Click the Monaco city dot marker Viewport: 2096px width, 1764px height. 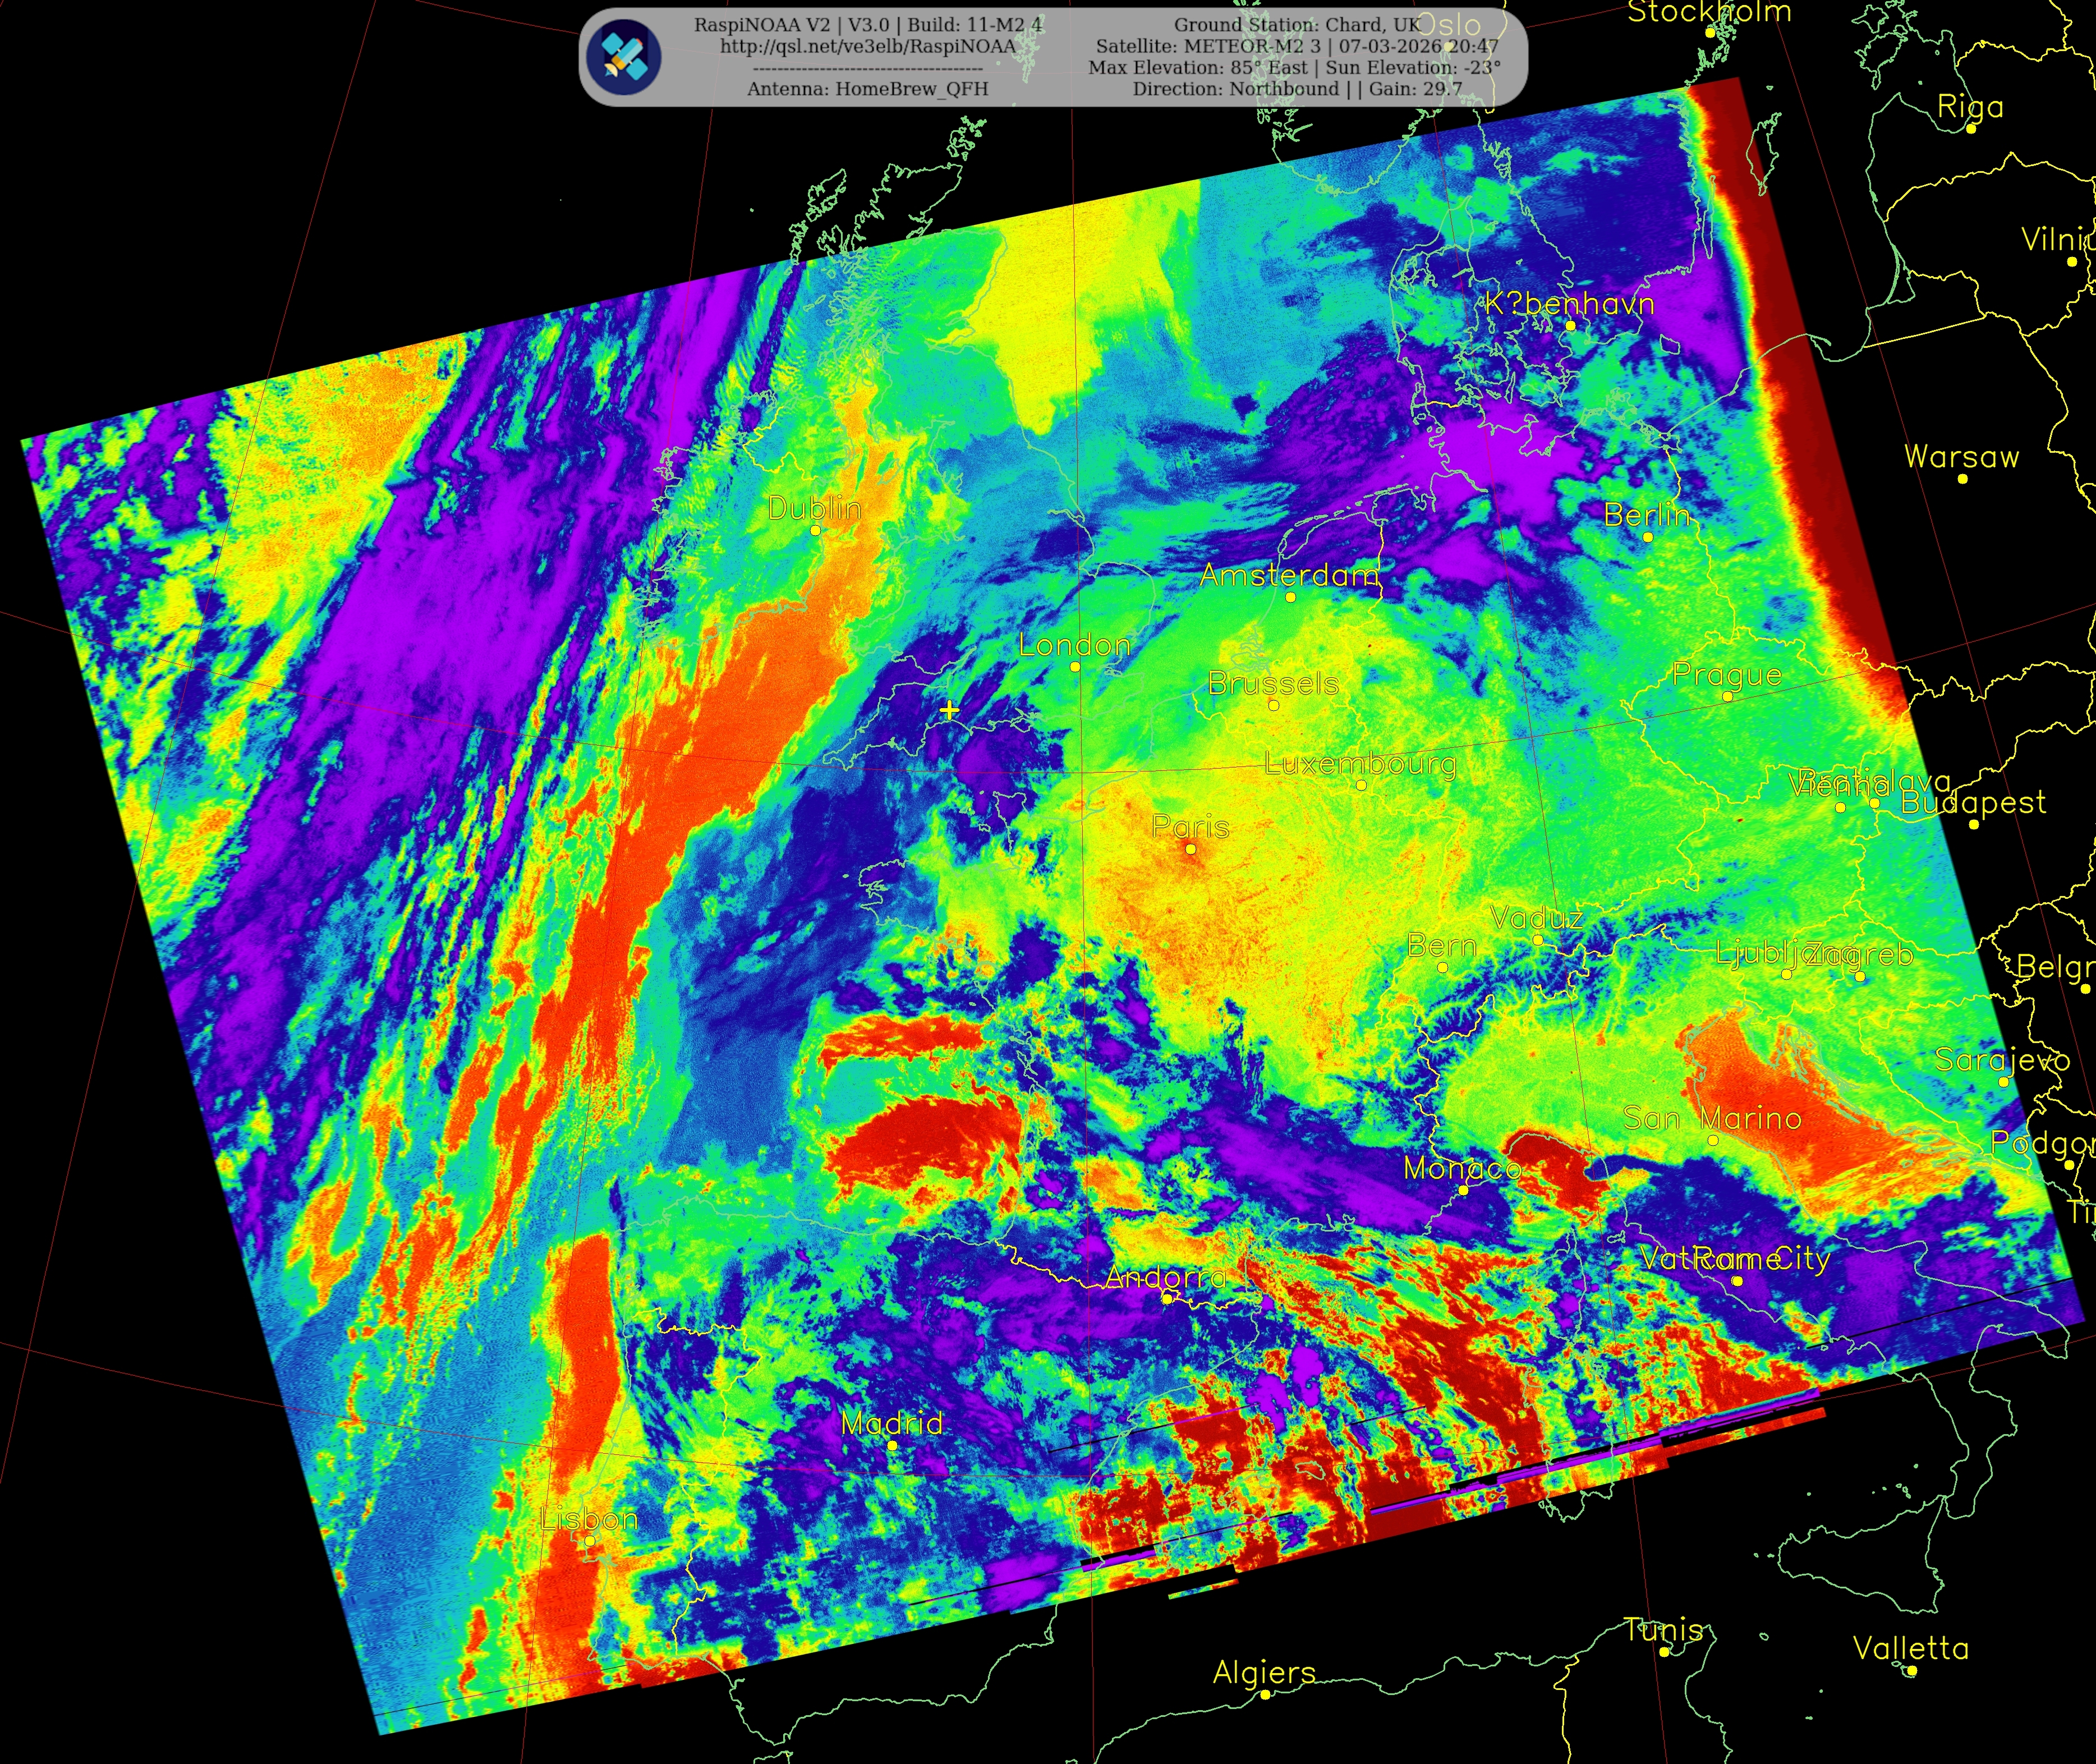(1463, 1190)
